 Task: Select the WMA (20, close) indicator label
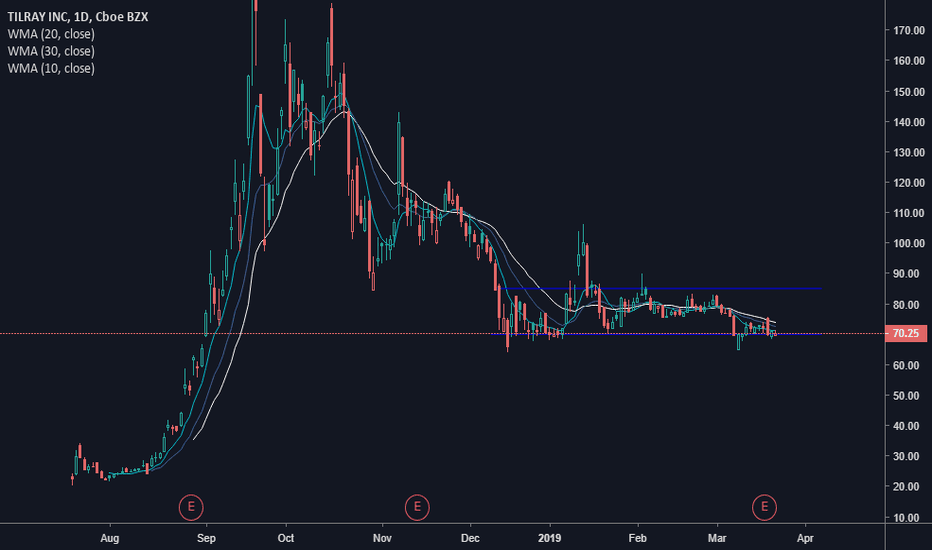pyautogui.click(x=51, y=34)
